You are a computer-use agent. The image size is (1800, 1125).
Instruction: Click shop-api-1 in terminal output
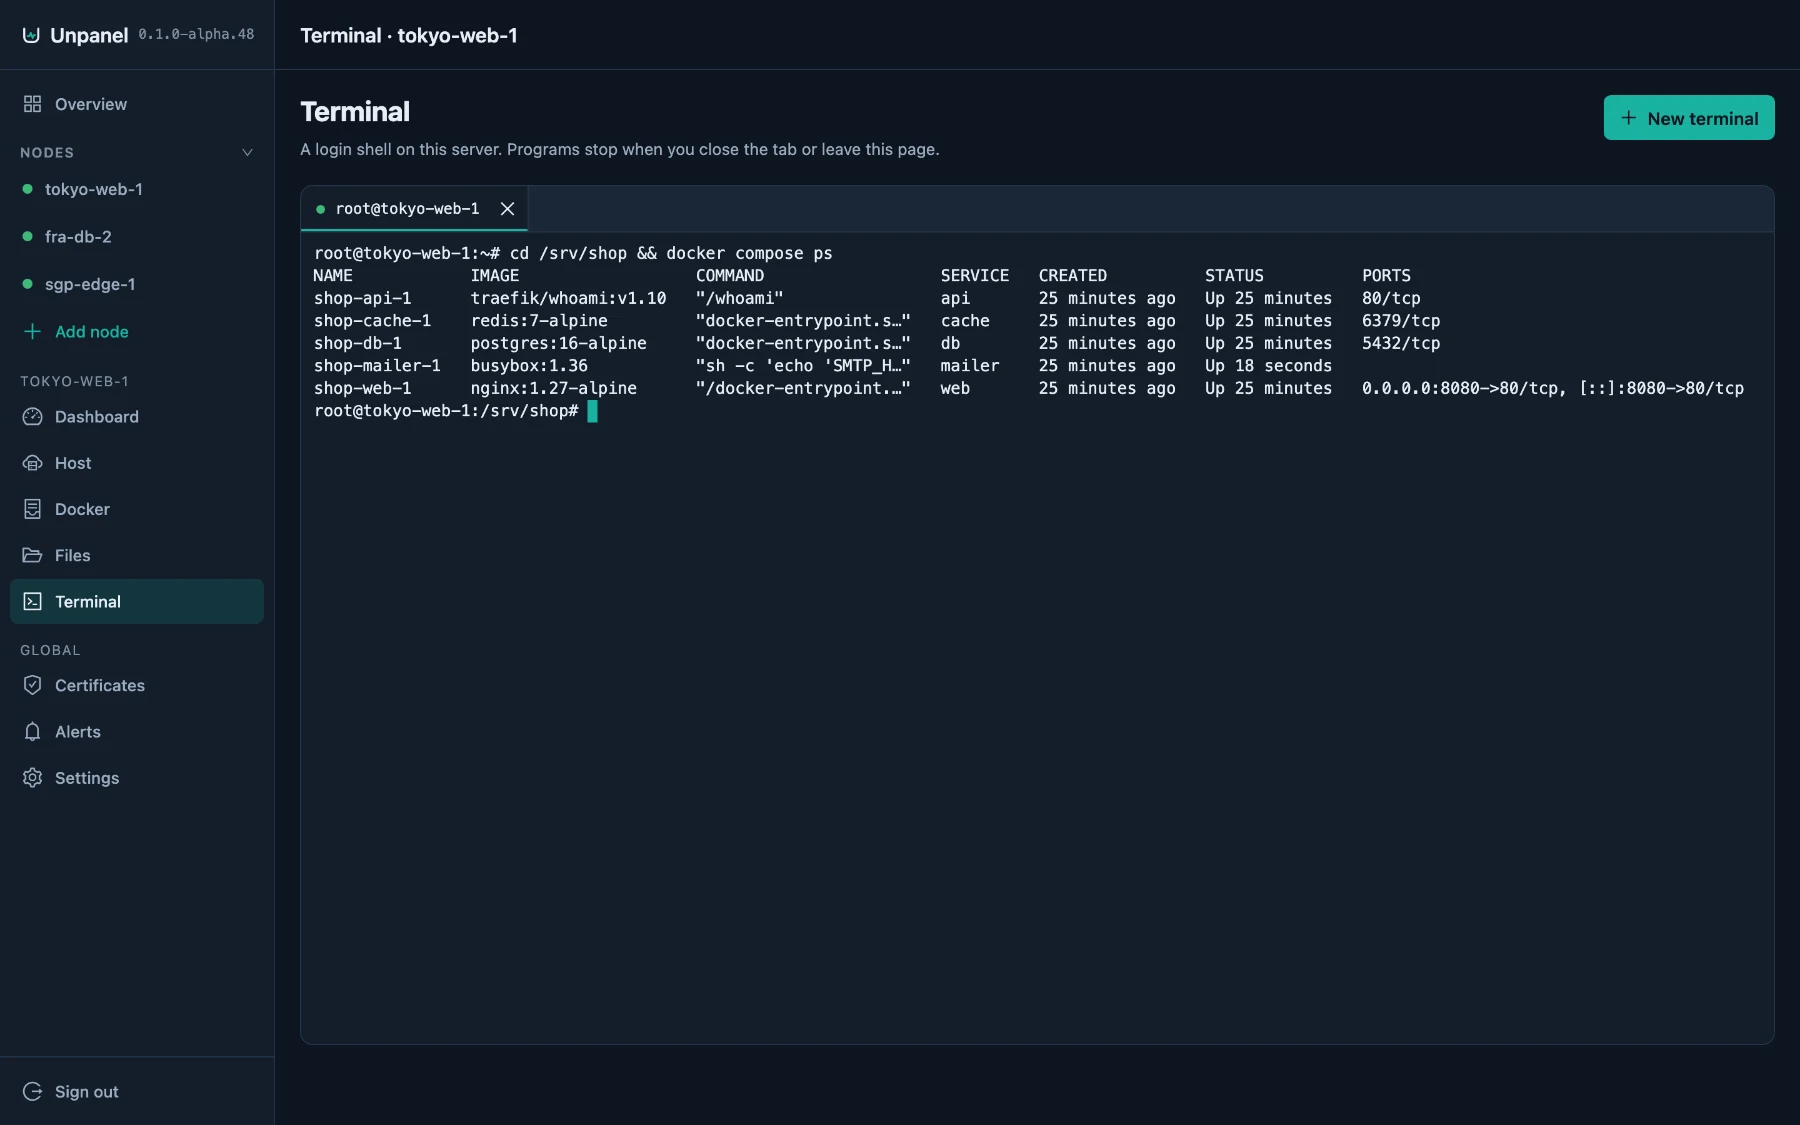362,298
